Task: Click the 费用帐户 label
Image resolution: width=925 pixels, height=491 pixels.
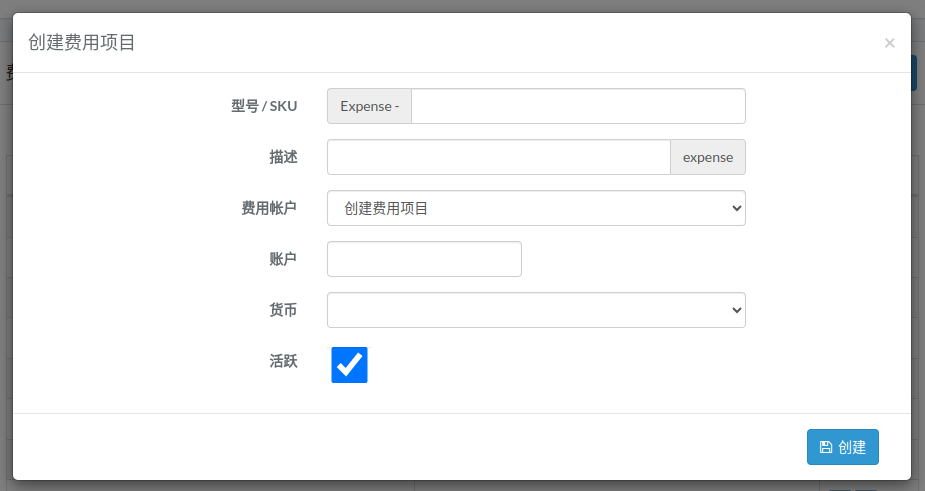Action: [x=269, y=208]
